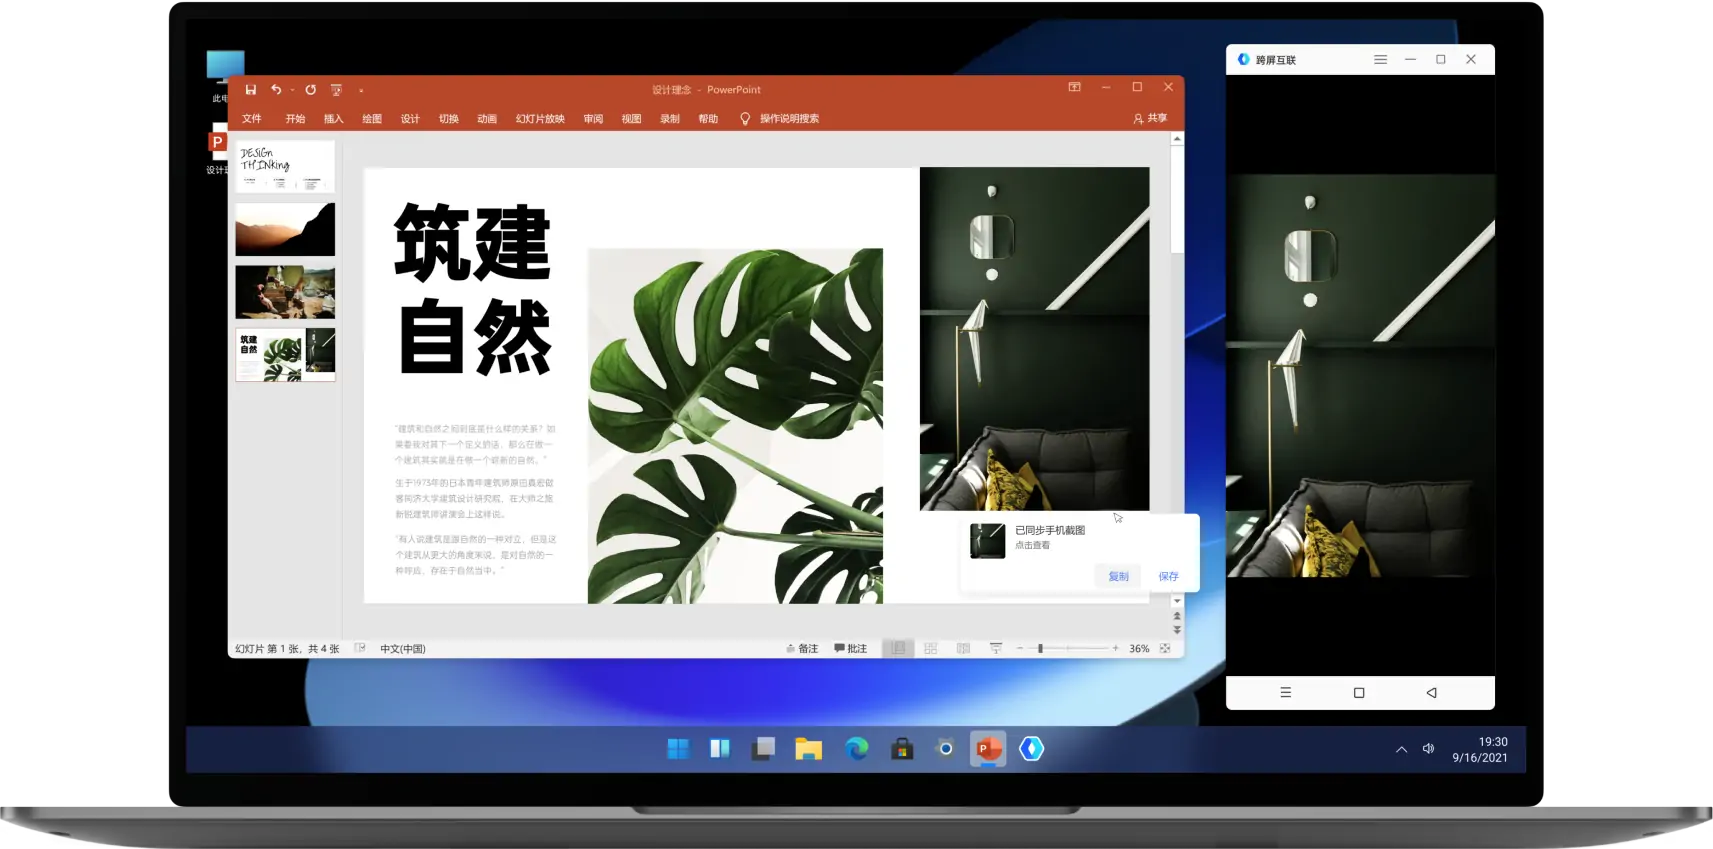Viewport: 1713px width, 849px height.
Task: Click the Redo icon in title bar
Action: (x=311, y=90)
